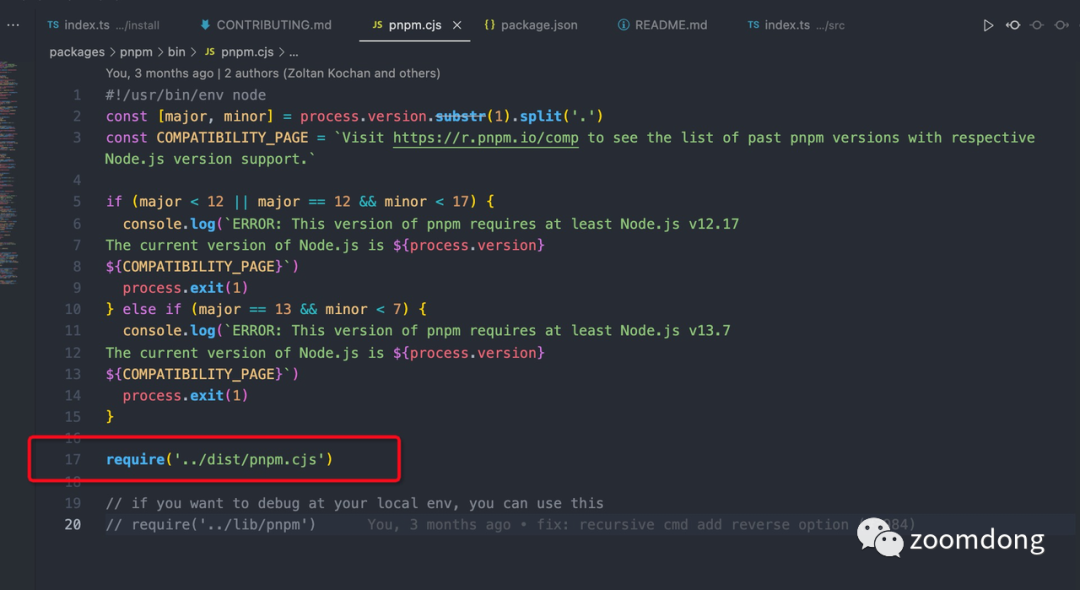Image resolution: width=1080 pixels, height=590 pixels.
Task: Close the pnpm.cjs tab
Action: click(457, 25)
